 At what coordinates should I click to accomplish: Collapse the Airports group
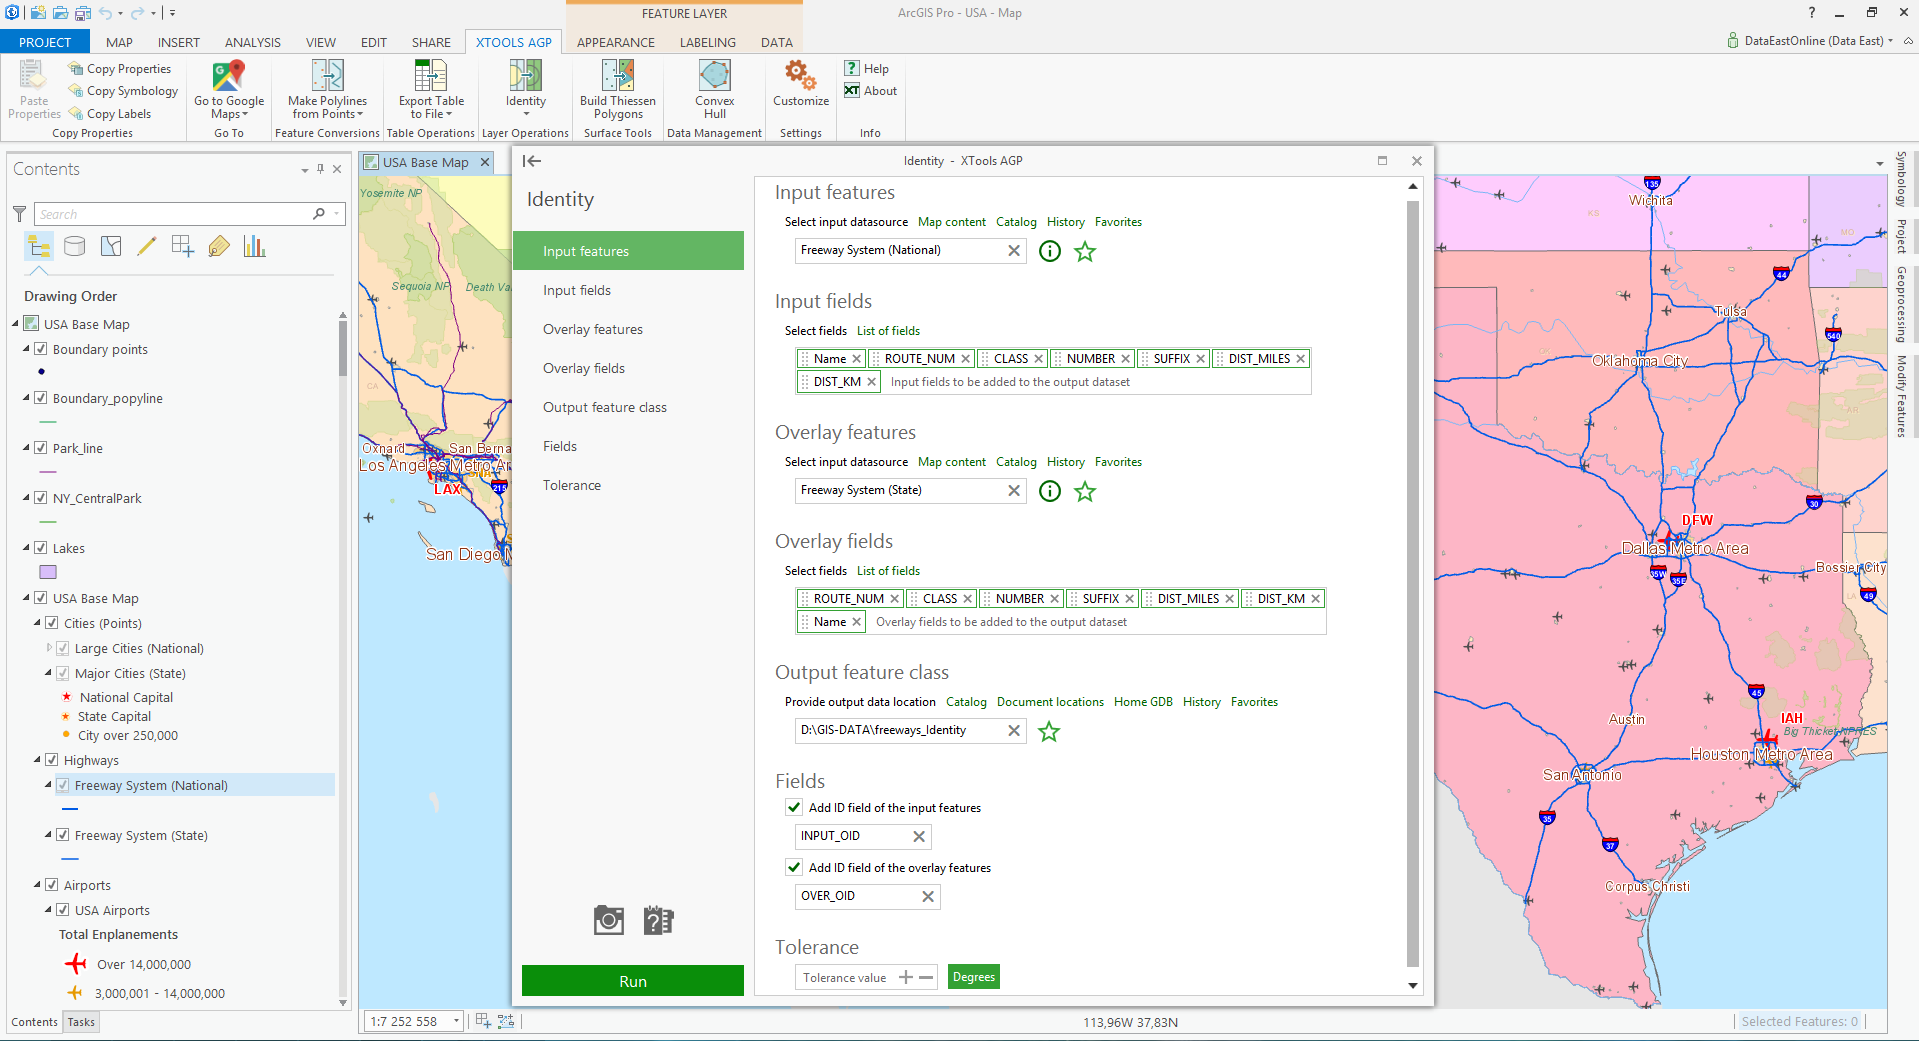(x=38, y=885)
